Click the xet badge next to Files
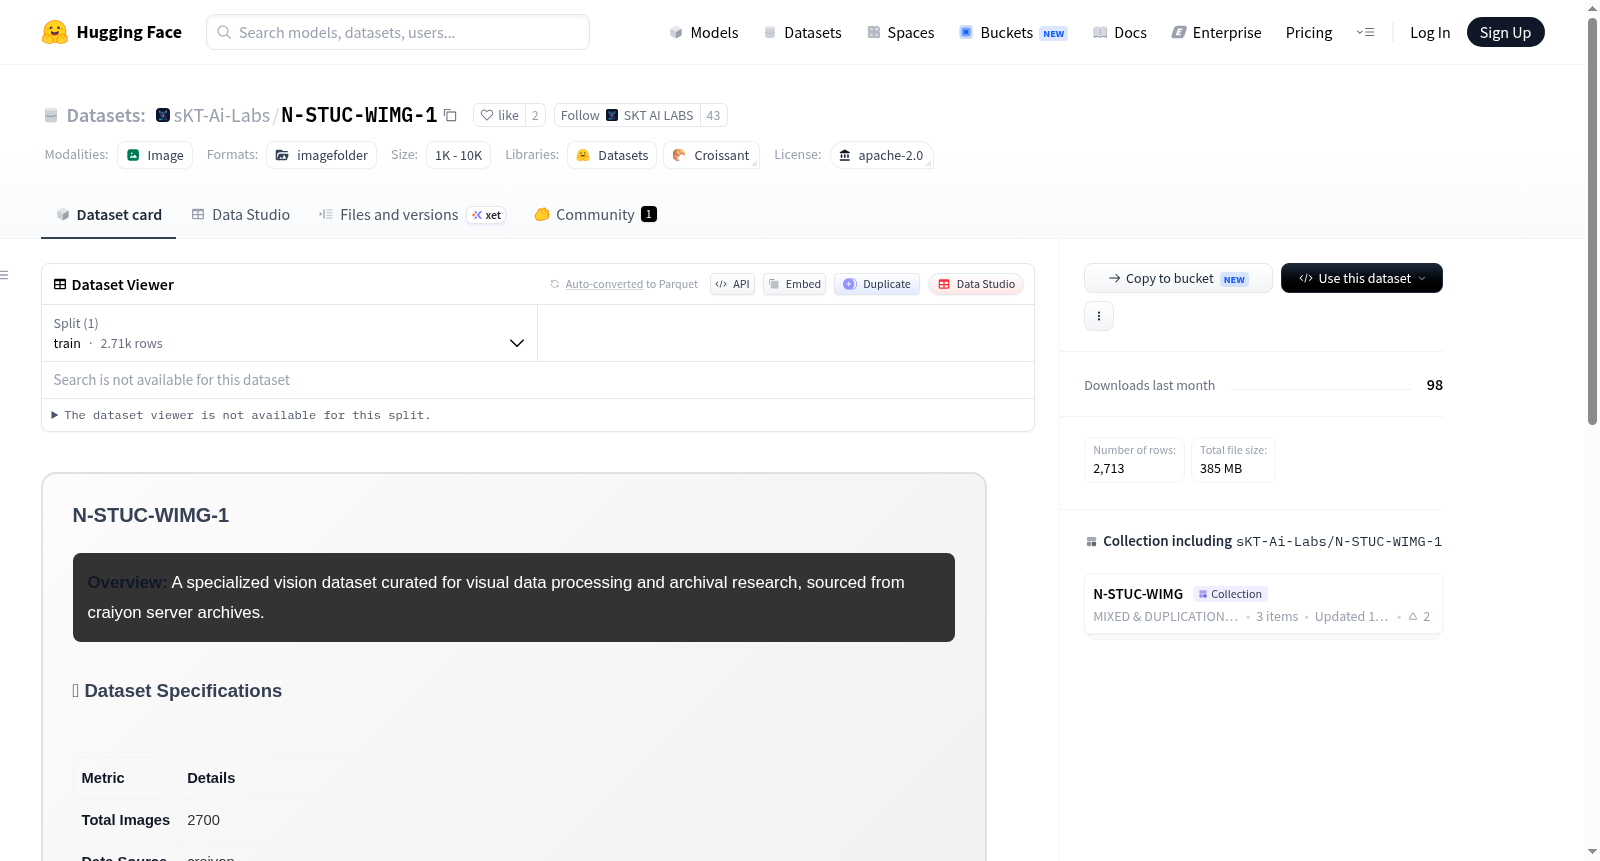This screenshot has width=1600, height=861. [487, 215]
